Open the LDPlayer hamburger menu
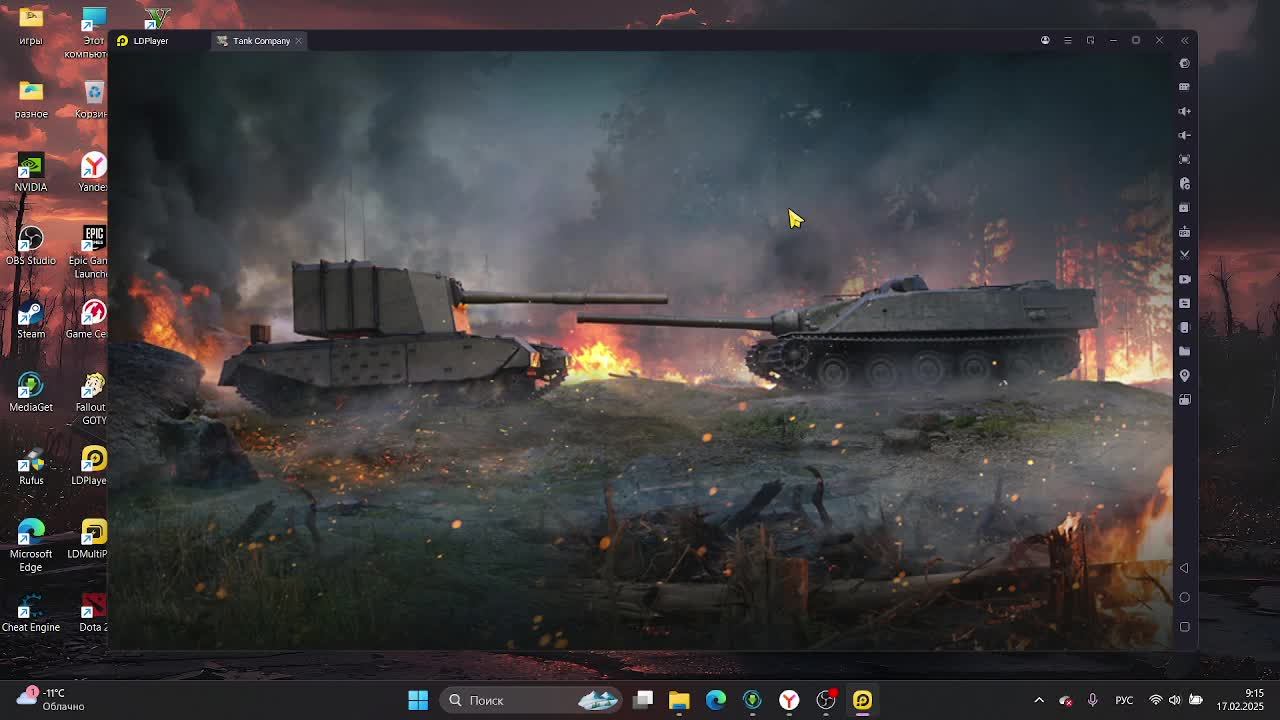Viewport: 1280px width, 720px height. click(x=1067, y=41)
